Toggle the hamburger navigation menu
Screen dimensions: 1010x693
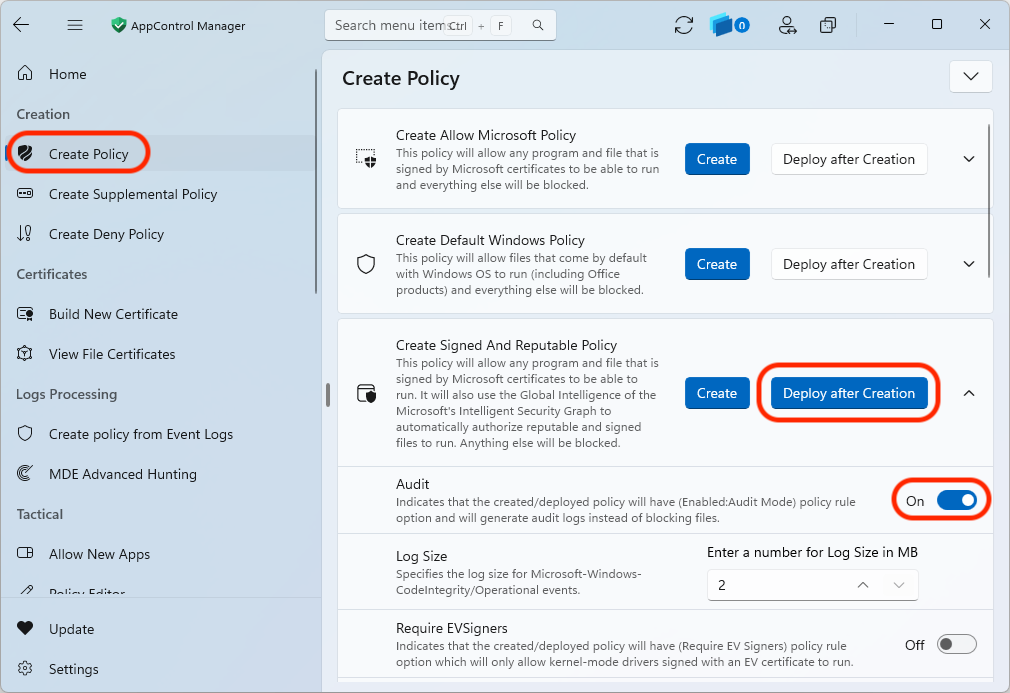coord(75,25)
